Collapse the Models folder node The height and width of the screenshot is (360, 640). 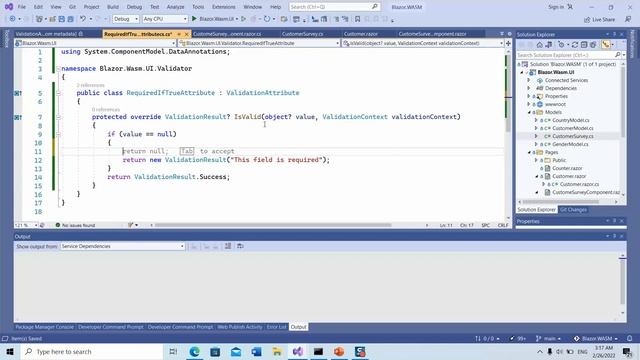click(530, 112)
